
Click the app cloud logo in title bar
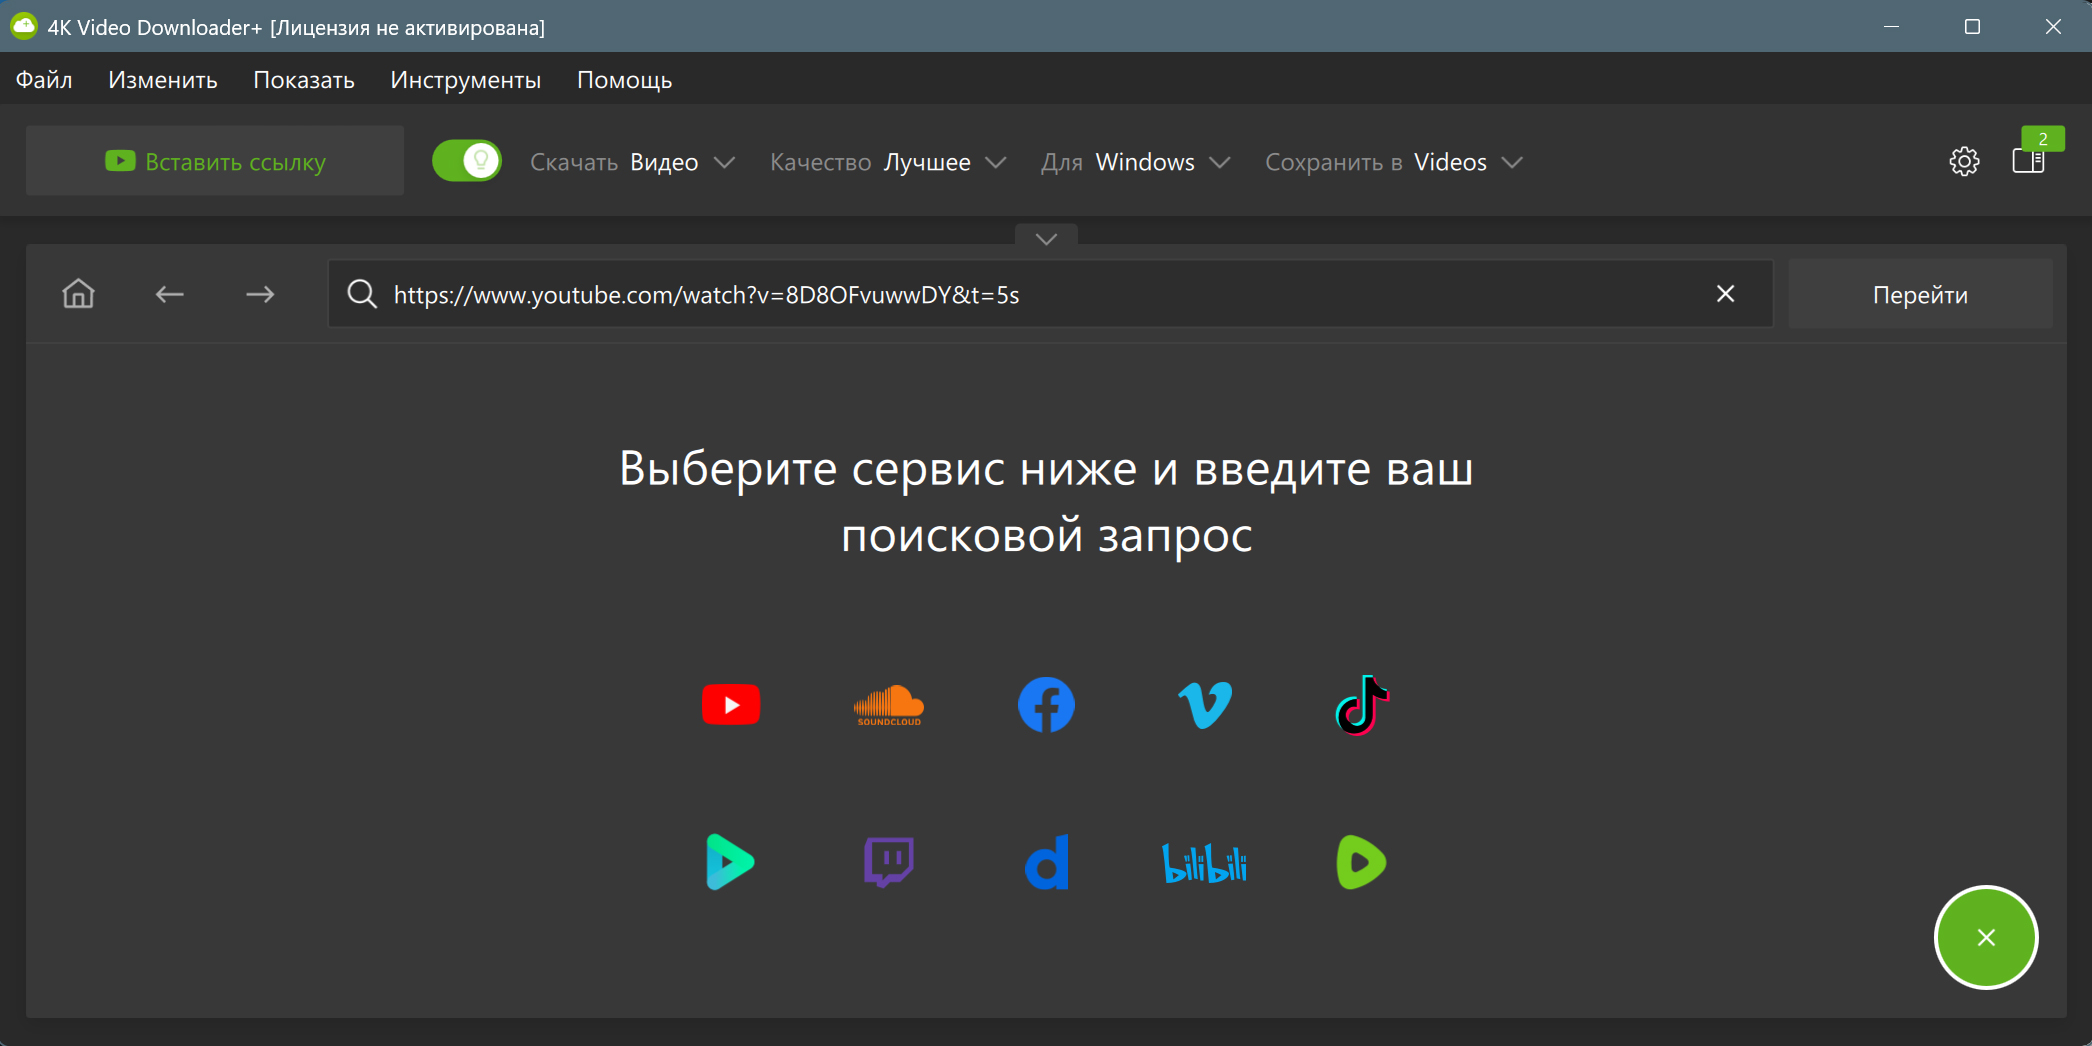tap(23, 26)
